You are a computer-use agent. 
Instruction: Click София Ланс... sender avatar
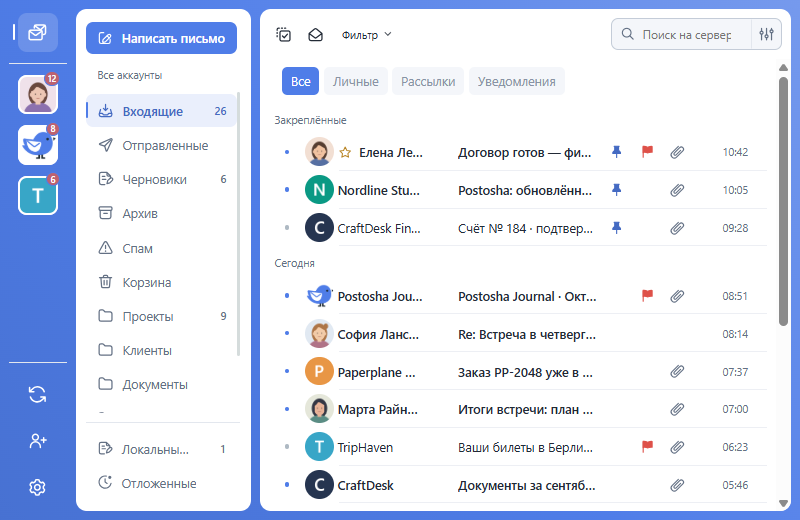coord(319,334)
